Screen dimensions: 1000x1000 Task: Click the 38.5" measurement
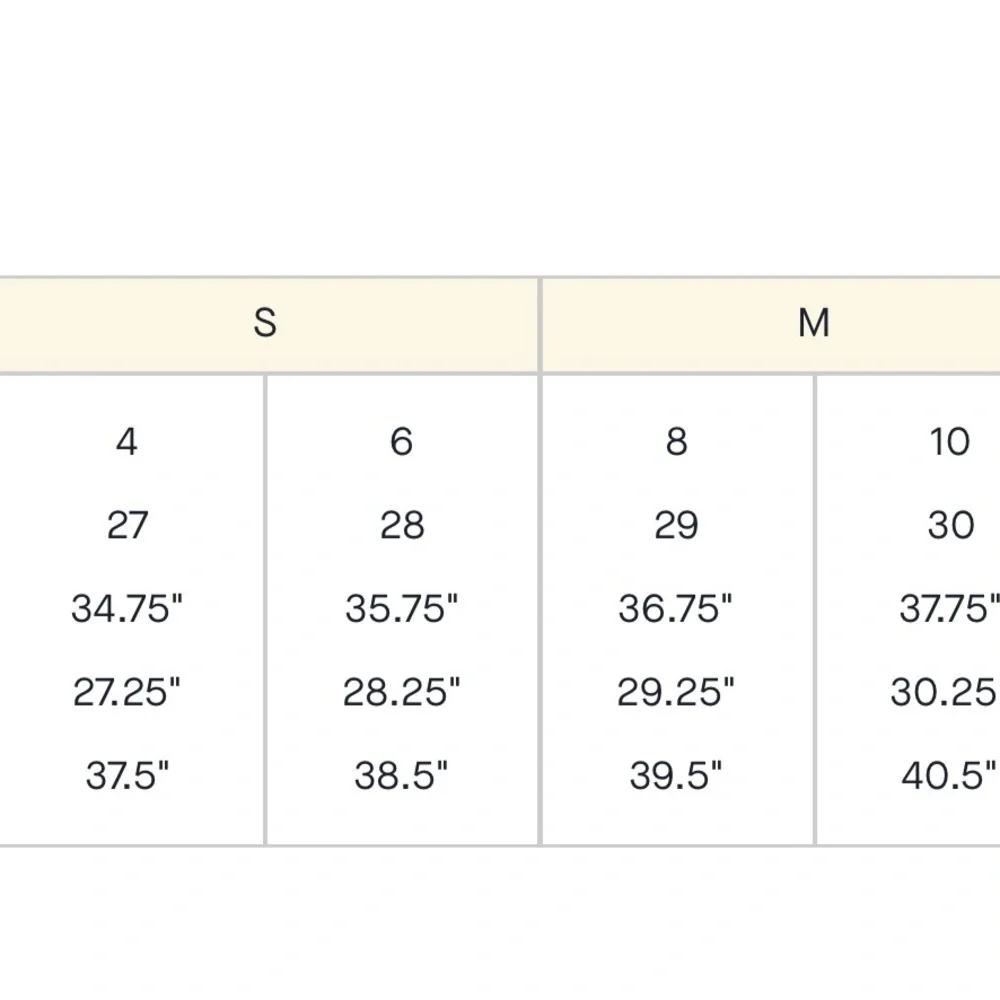401,776
